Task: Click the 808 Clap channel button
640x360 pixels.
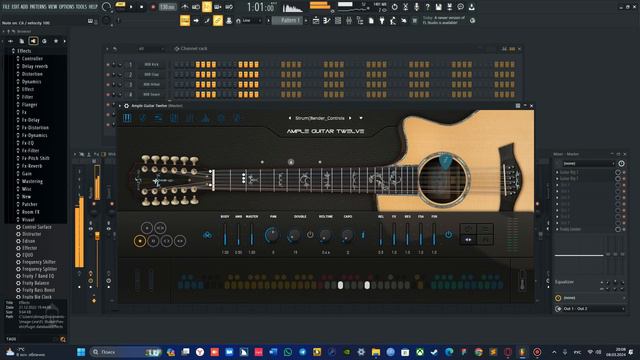Action: point(151,74)
